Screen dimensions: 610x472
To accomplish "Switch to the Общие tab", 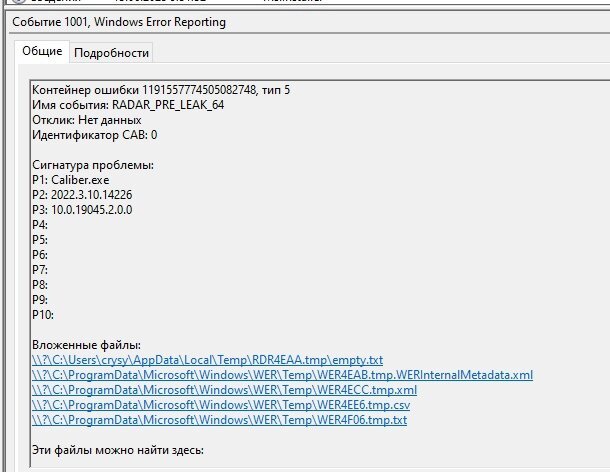I will 41,51.
